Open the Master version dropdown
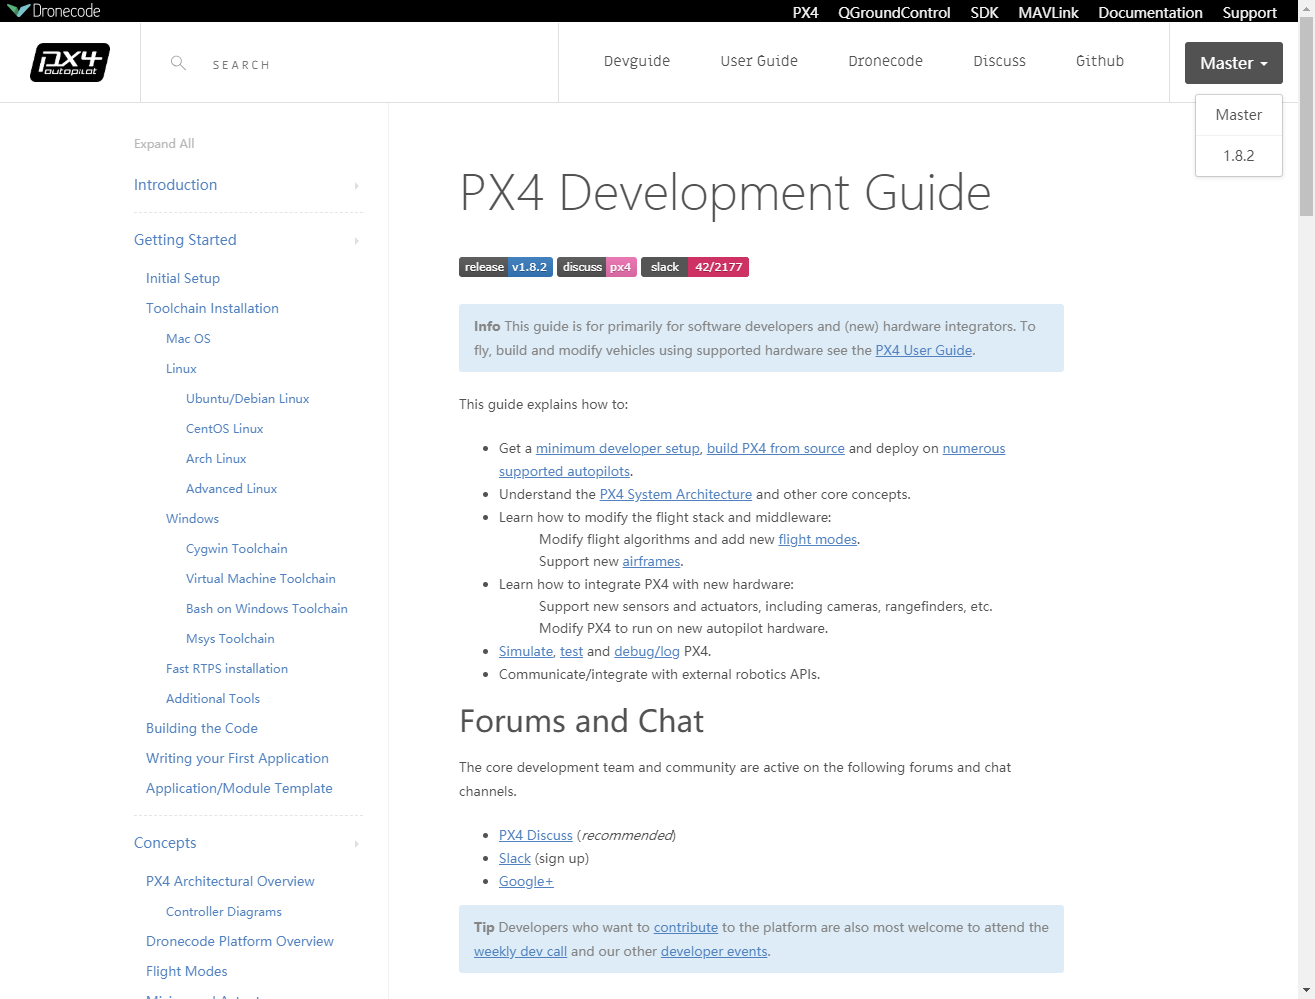1315x999 pixels. [x=1233, y=62]
